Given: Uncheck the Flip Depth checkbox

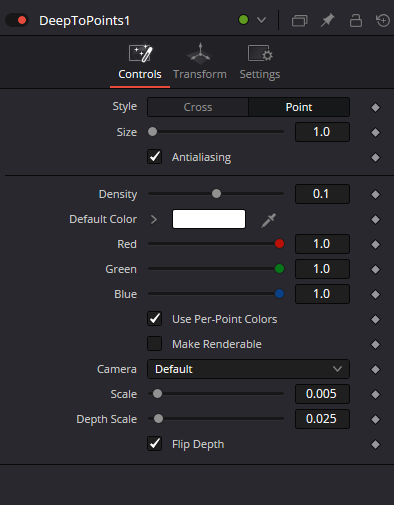Looking at the screenshot, I should click(155, 444).
